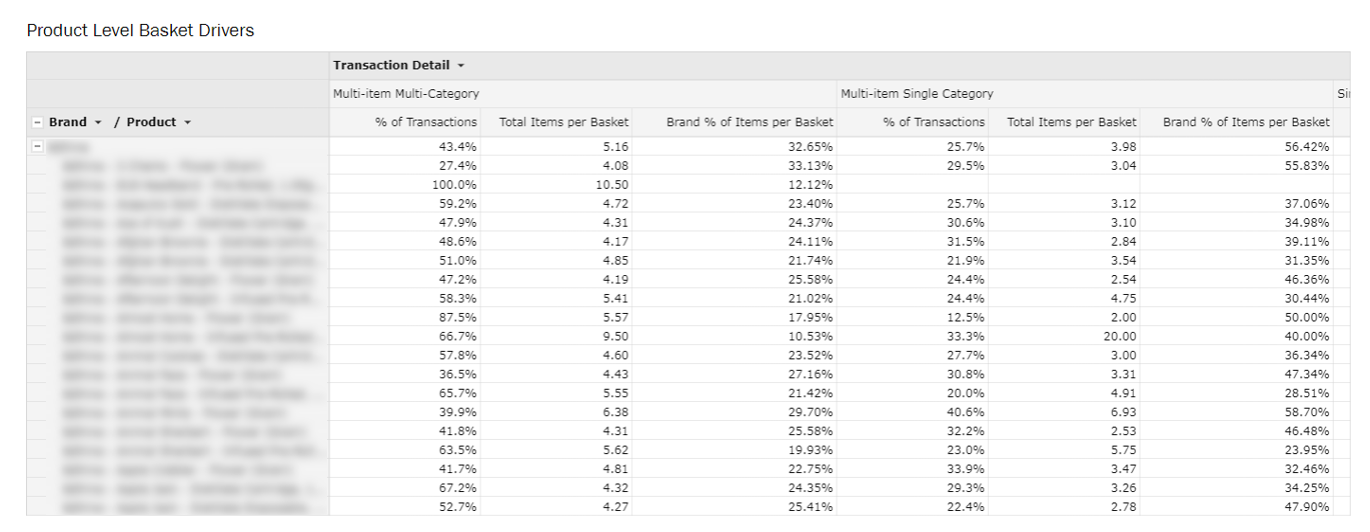Click the Product Level Basket Drivers title
1370x532 pixels.
(x=141, y=31)
